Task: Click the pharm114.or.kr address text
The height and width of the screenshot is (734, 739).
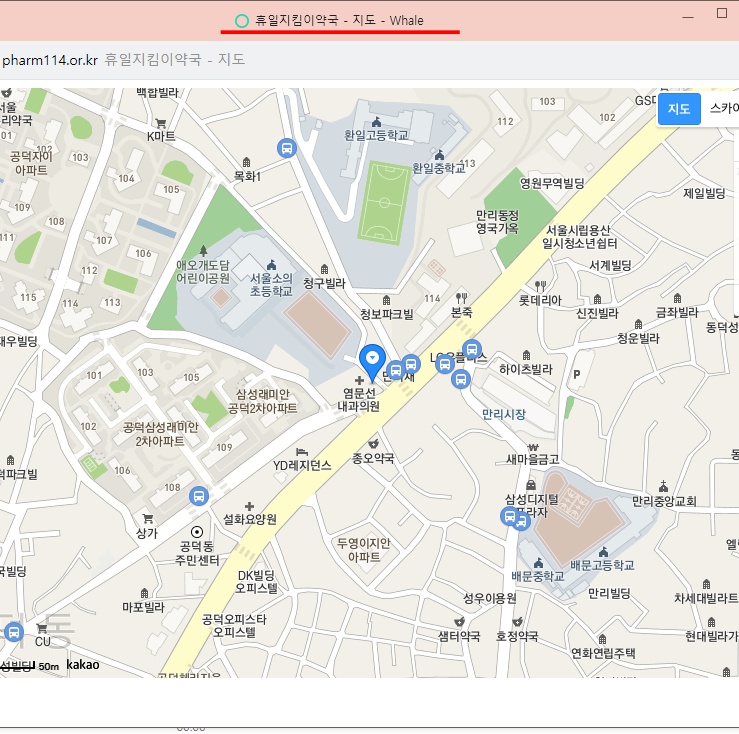Action: [49, 60]
